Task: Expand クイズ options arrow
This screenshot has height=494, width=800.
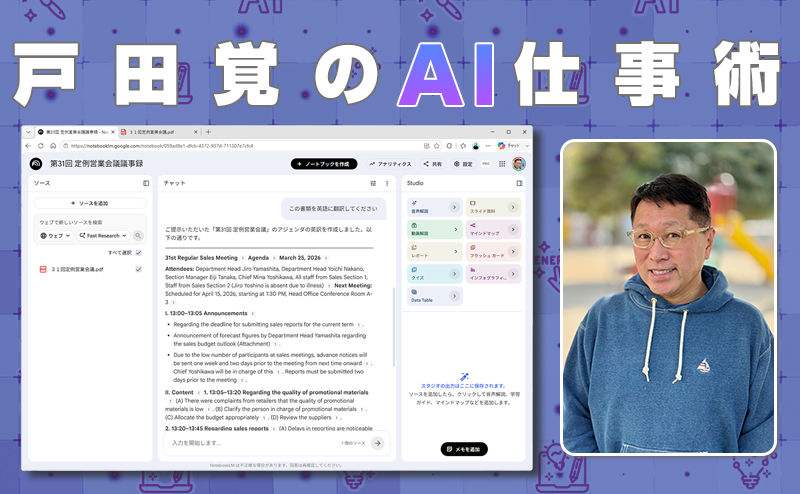Action: pyautogui.click(x=454, y=274)
